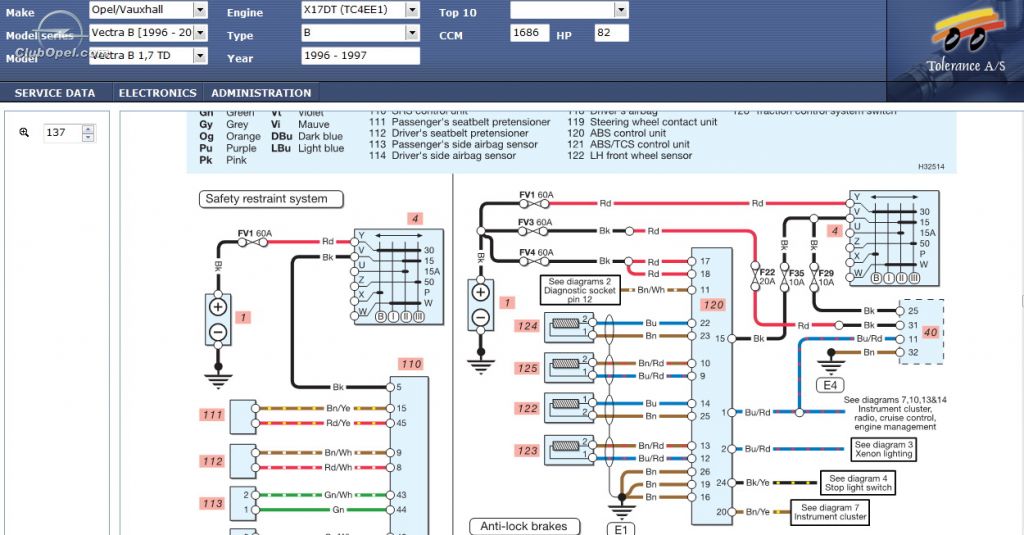Image resolution: width=1024 pixels, height=535 pixels.
Task: Click fuse label F35 10A
Action: (797, 278)
